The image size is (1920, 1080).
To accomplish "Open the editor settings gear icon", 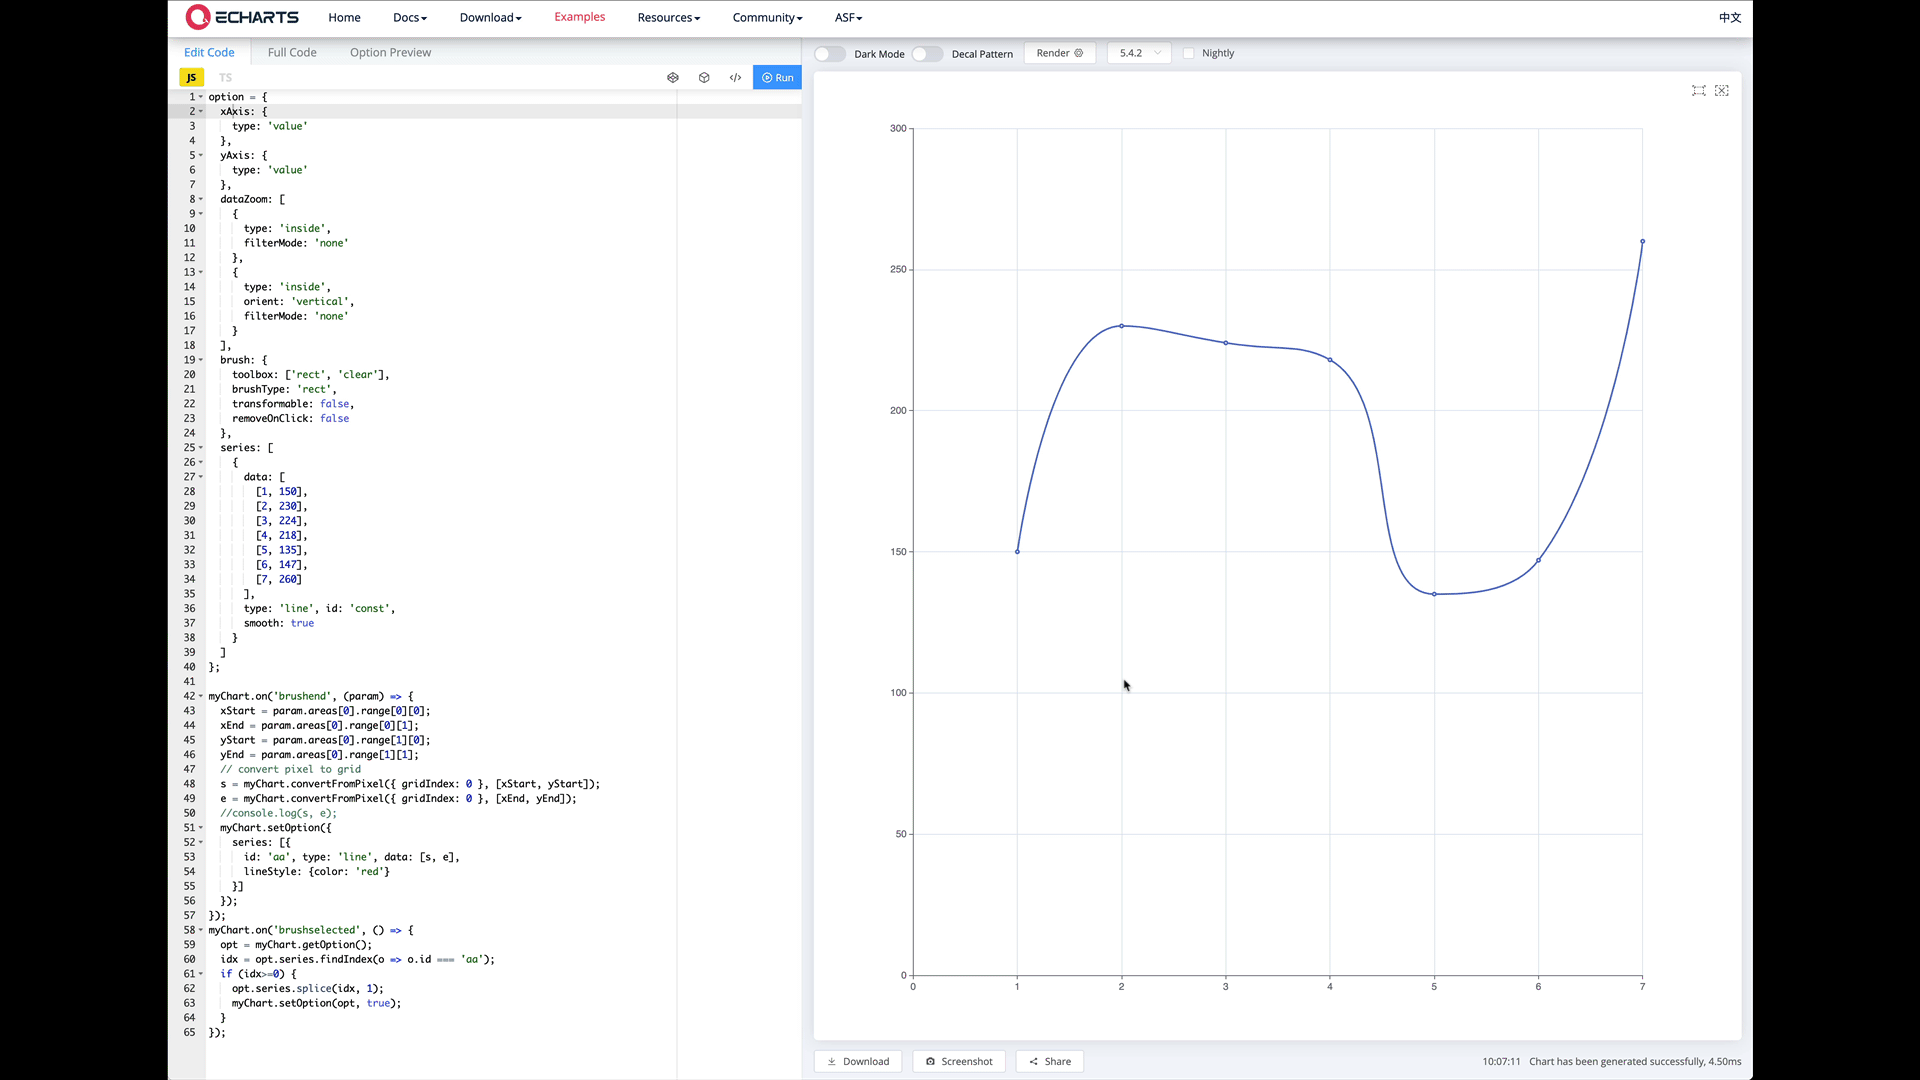I will point(673,77).
